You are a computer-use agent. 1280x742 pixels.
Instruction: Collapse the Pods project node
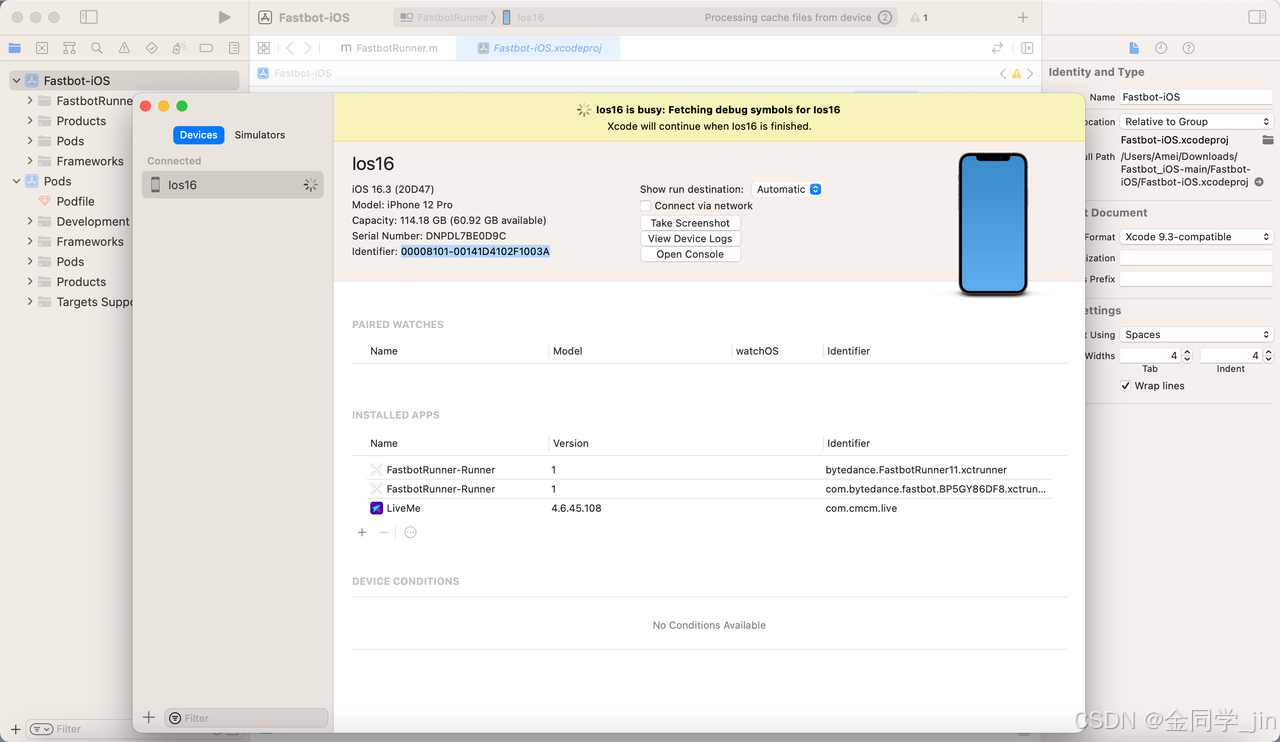pos(16,181)
